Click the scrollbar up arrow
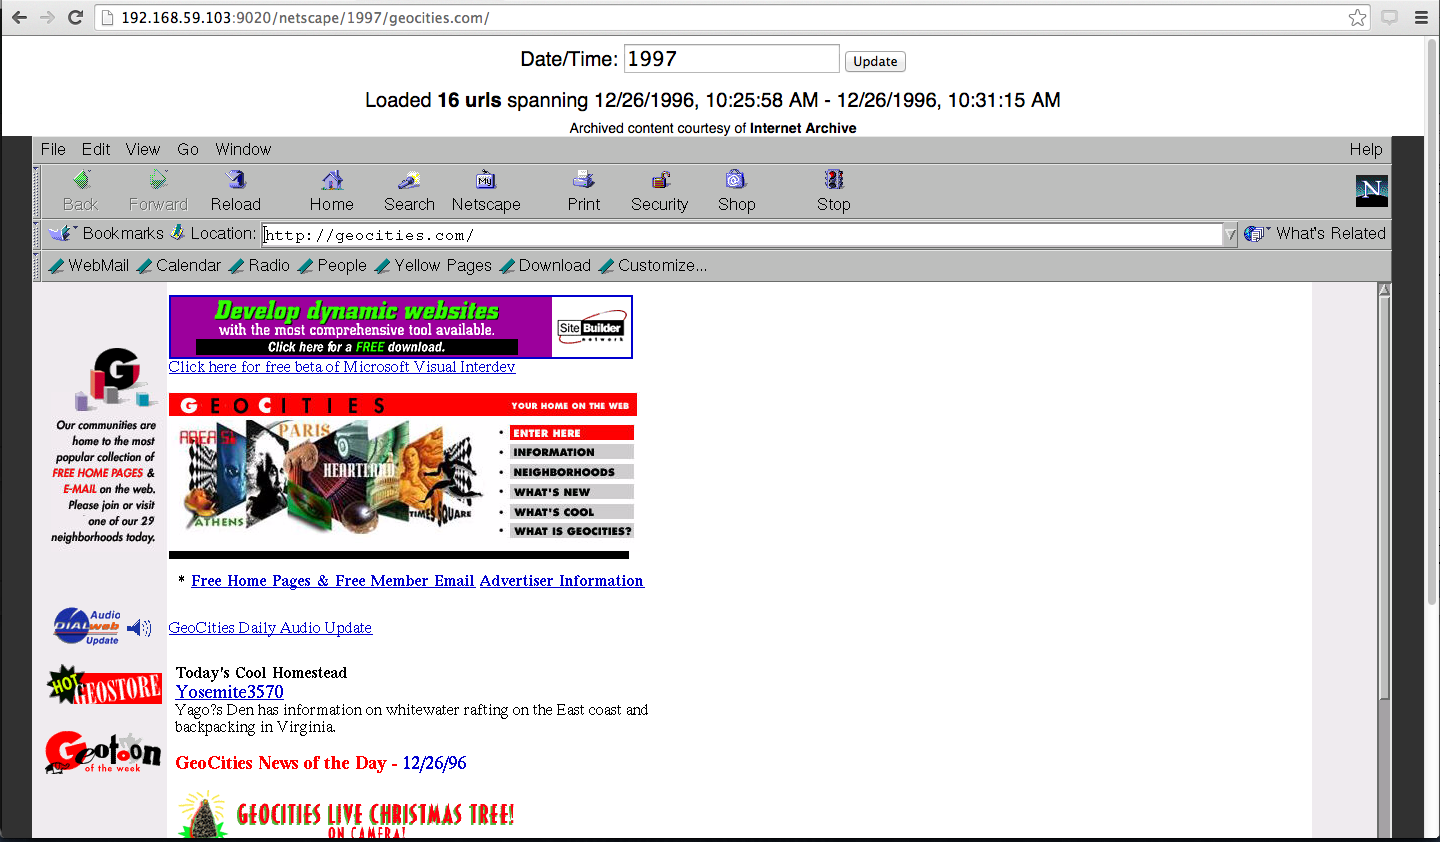This screenshot has height=842, width=1440. (x=1384, y=290)
